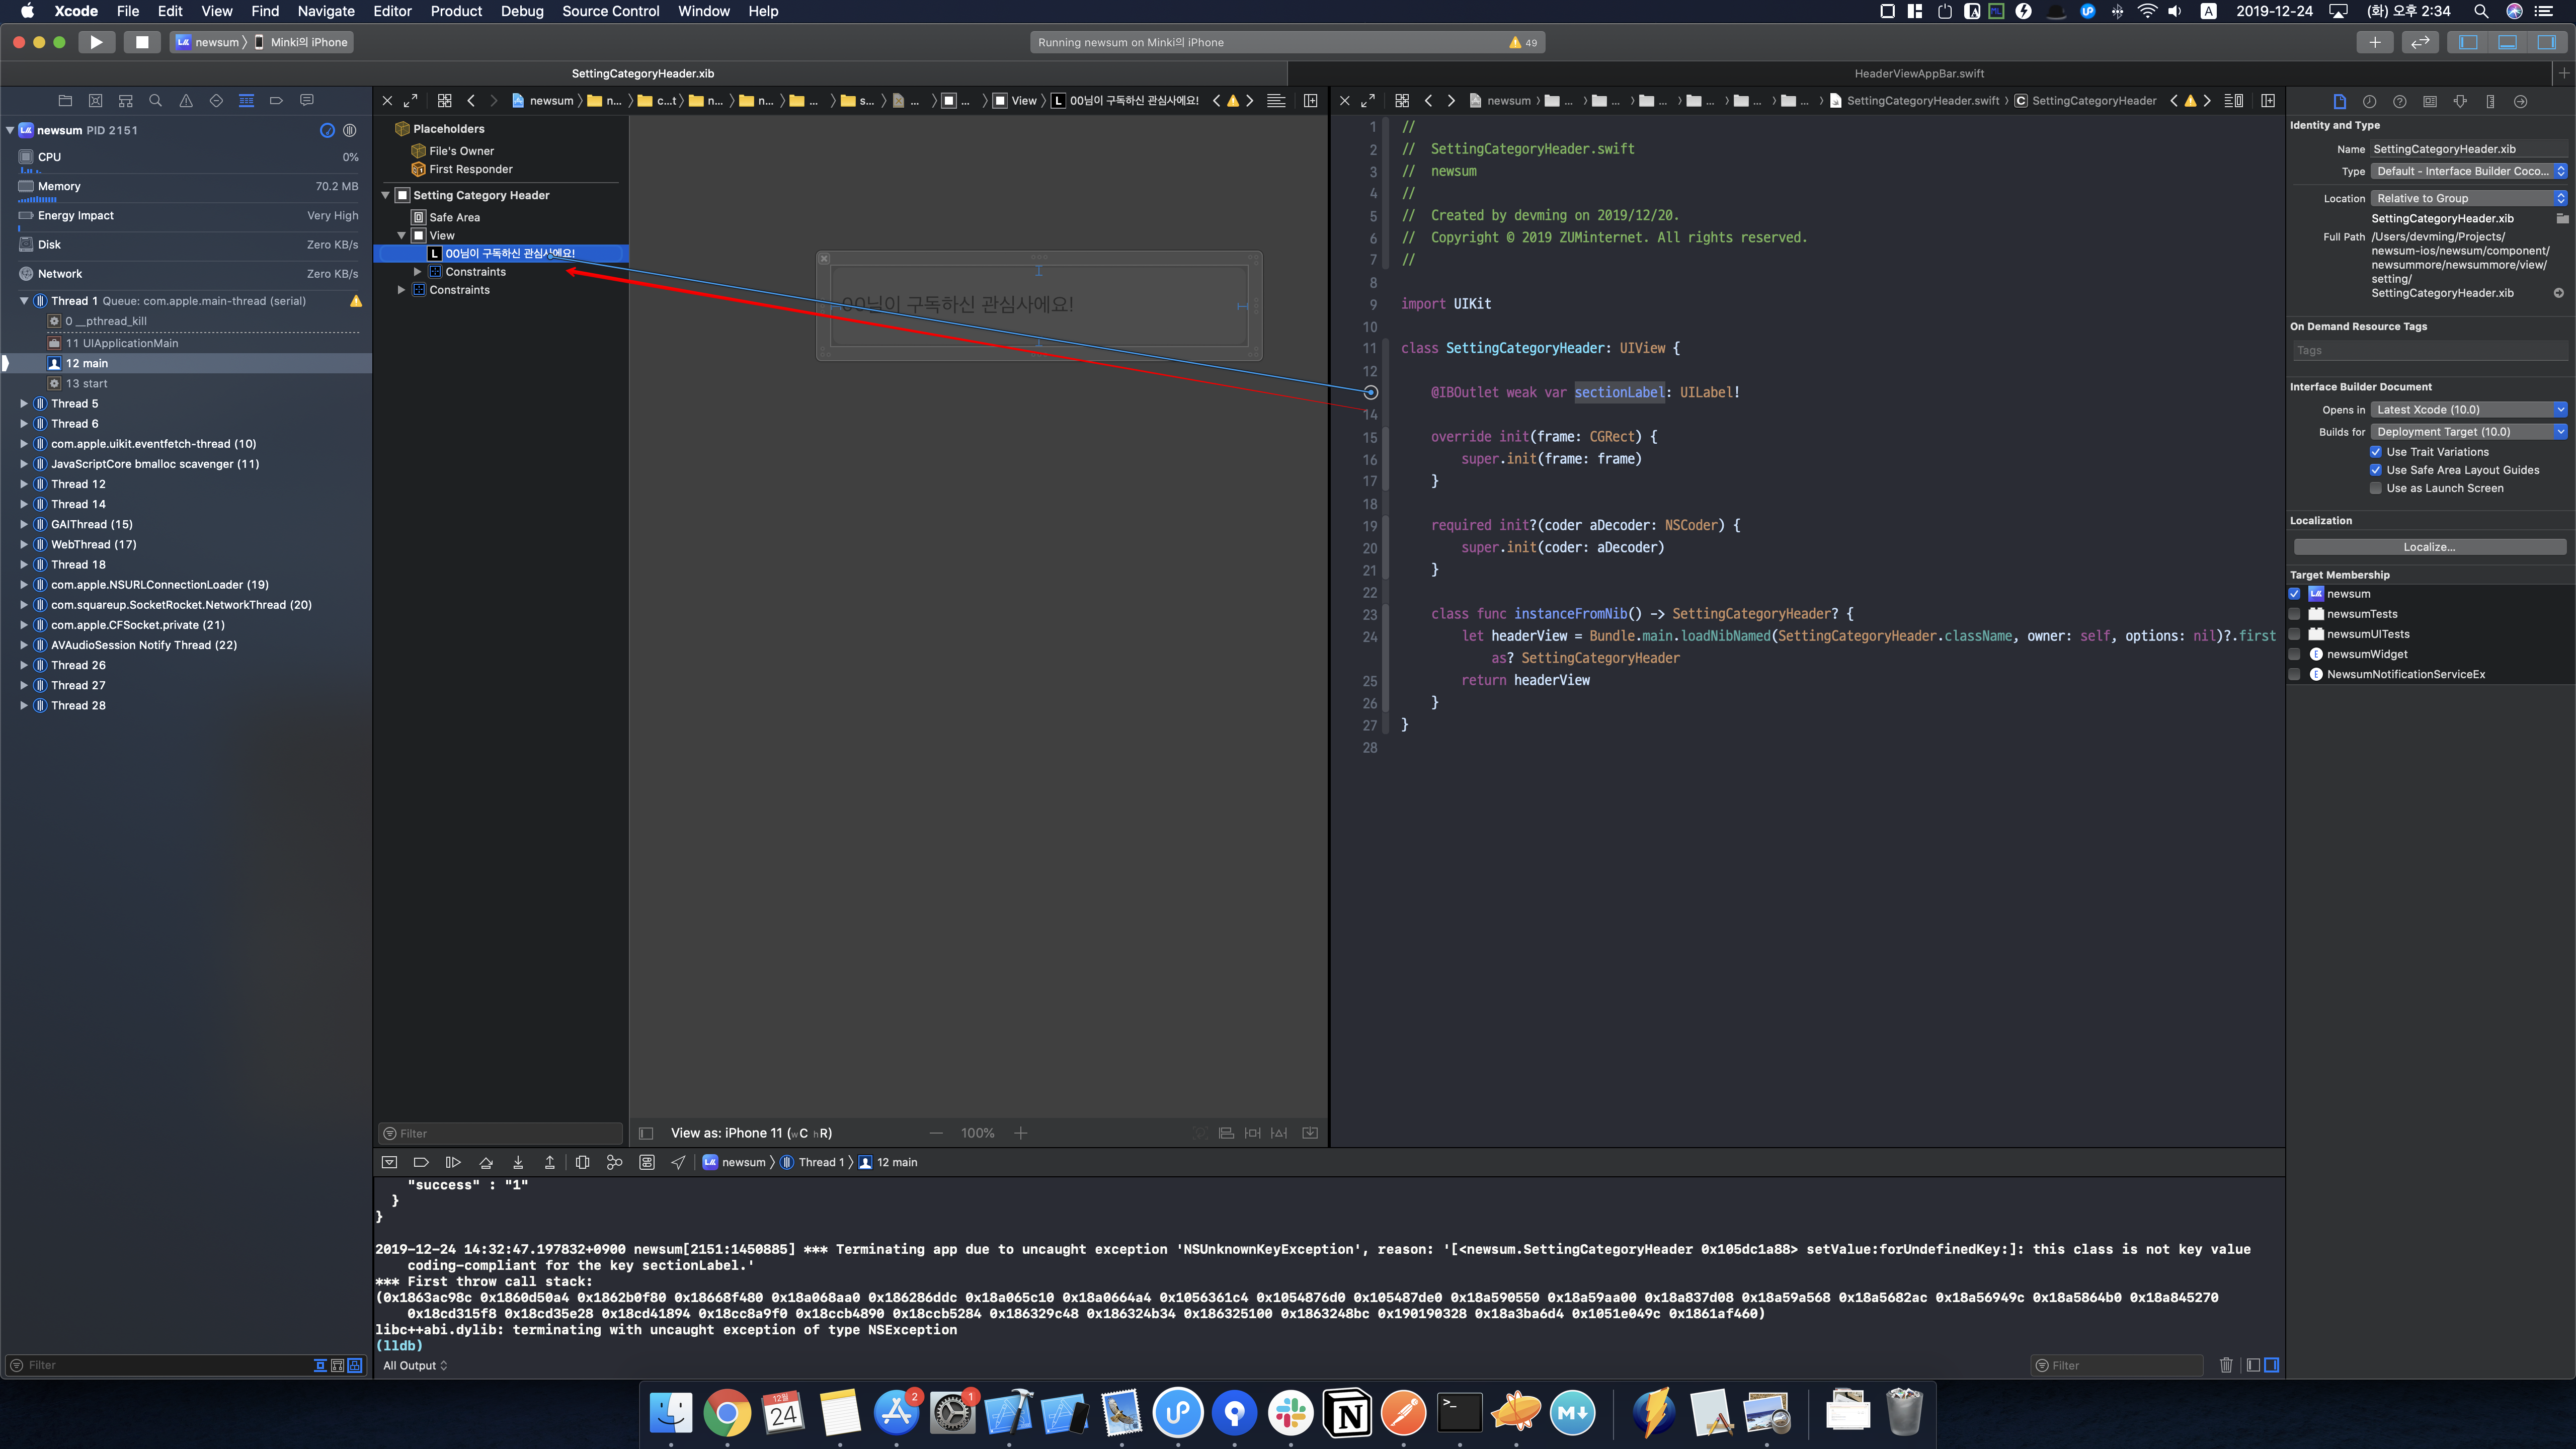Expand Thread 5 disclosure triangle
This screenshot has width=2576, height=1449.
click(x=24, y=404)
